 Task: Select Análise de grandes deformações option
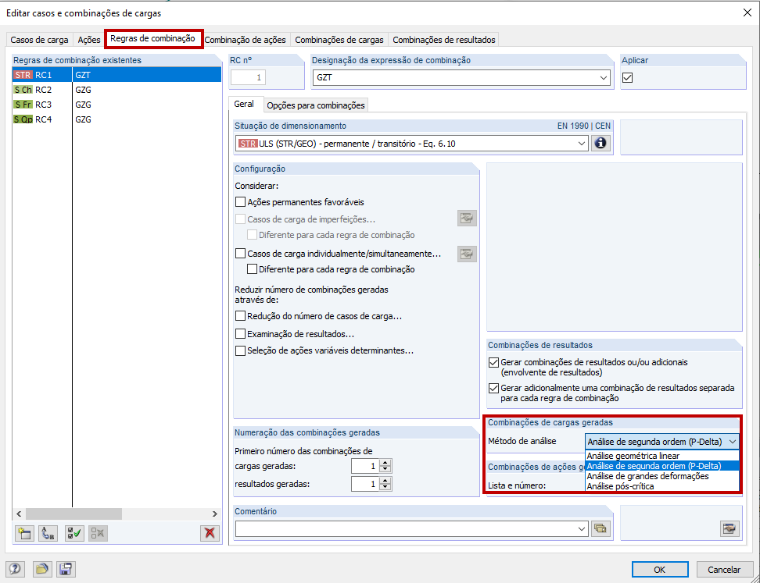click(x=662, y=476)
